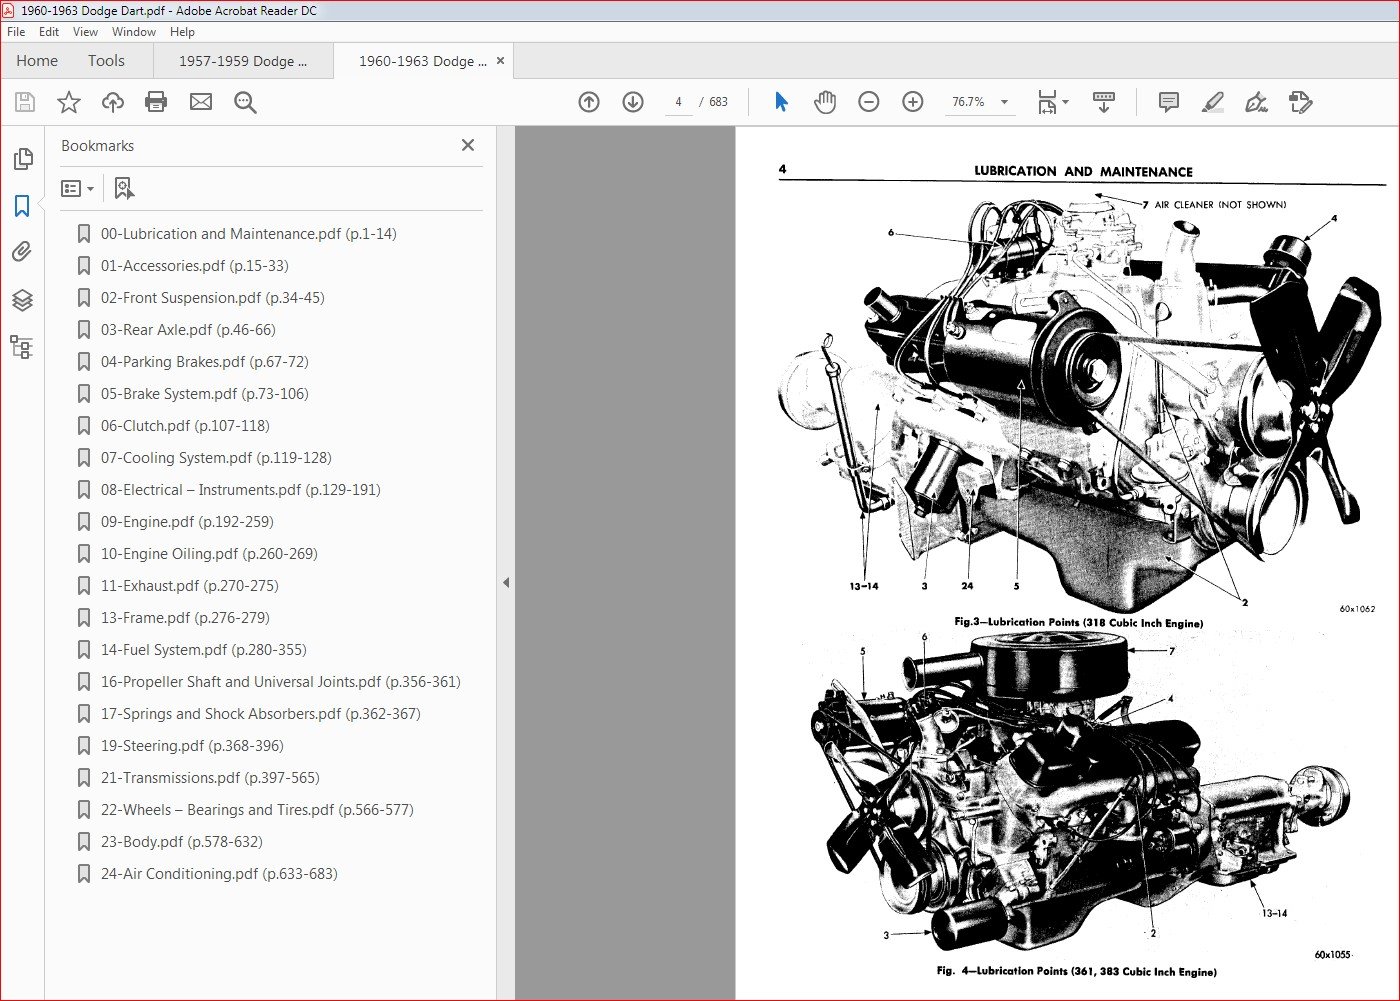Open 08-Electrical – Instruments bookmark

pyautogui.click(x=241, y=490)
